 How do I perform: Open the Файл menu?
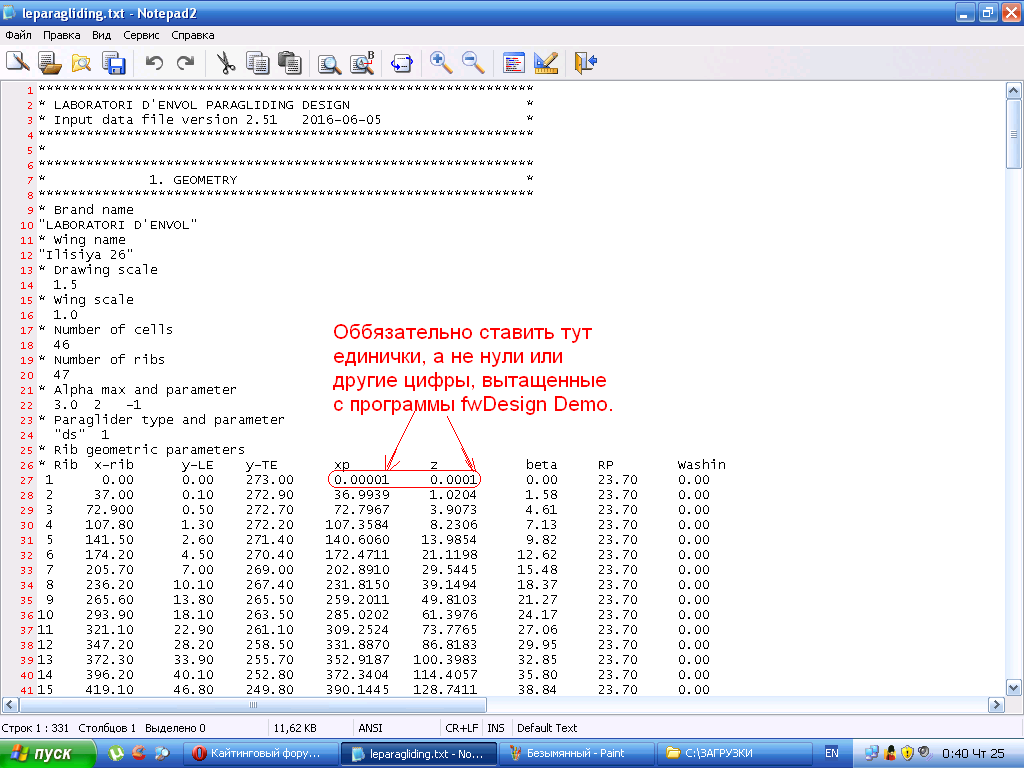point(18,35)
